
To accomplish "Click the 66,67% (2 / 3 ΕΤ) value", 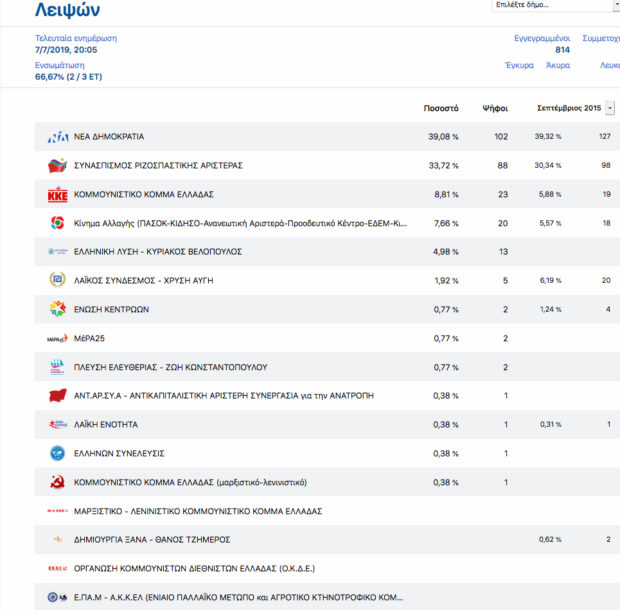I will coord(68,77).
